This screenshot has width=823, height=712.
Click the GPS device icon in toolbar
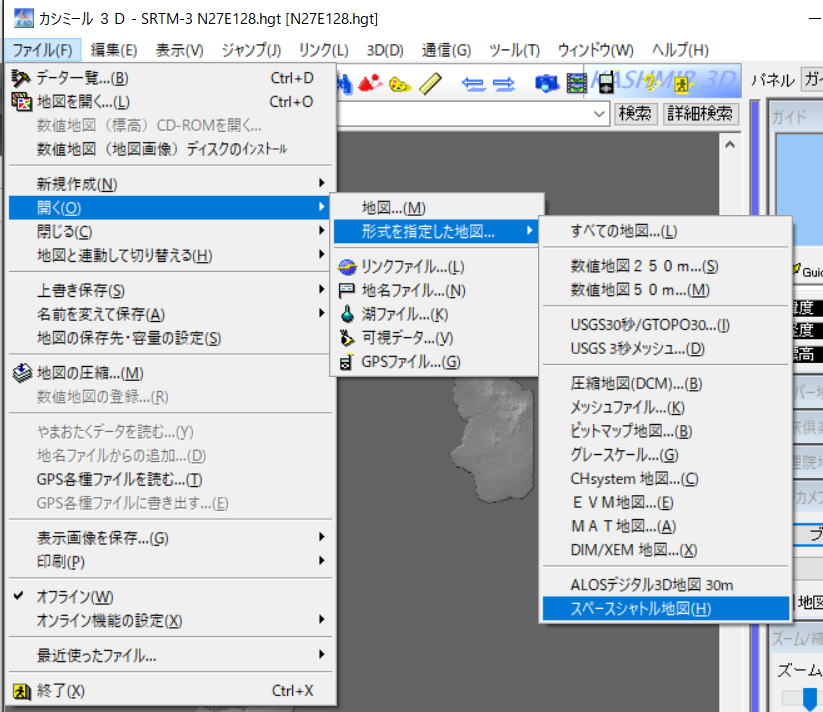[x=605, y=85]
